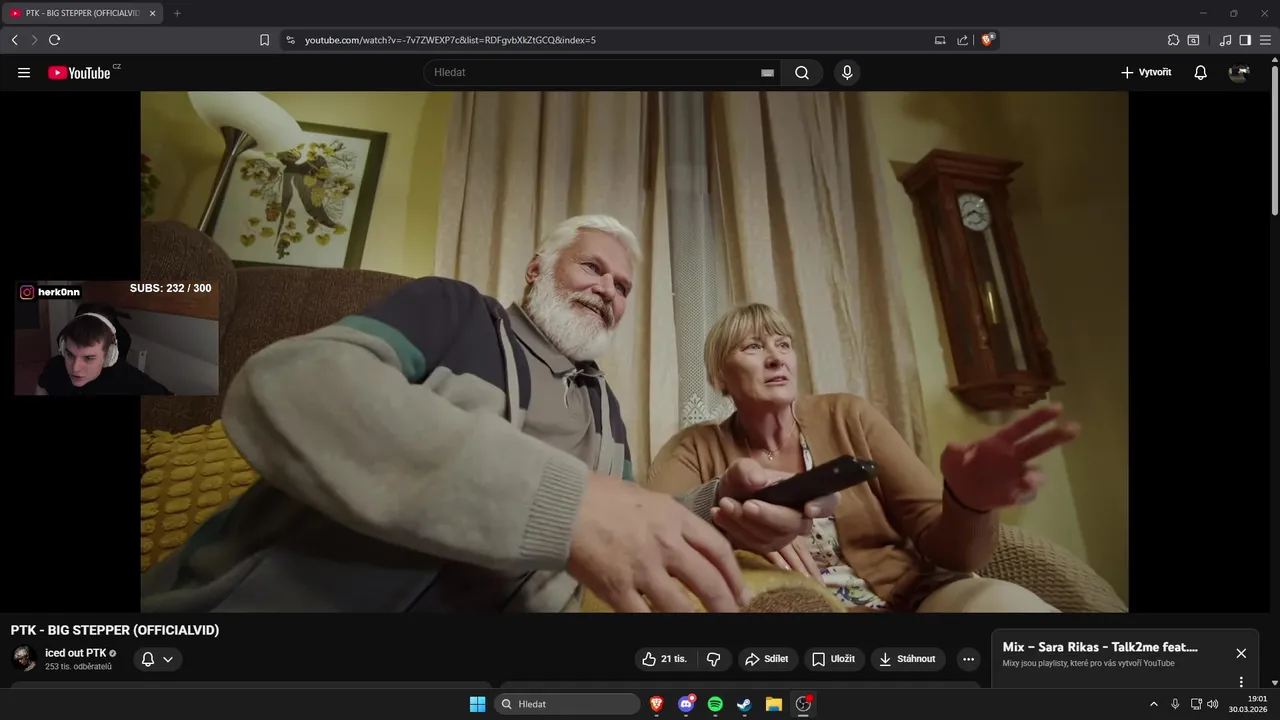Open the YouTube guide hamburger menu

[x=24, y=73]
